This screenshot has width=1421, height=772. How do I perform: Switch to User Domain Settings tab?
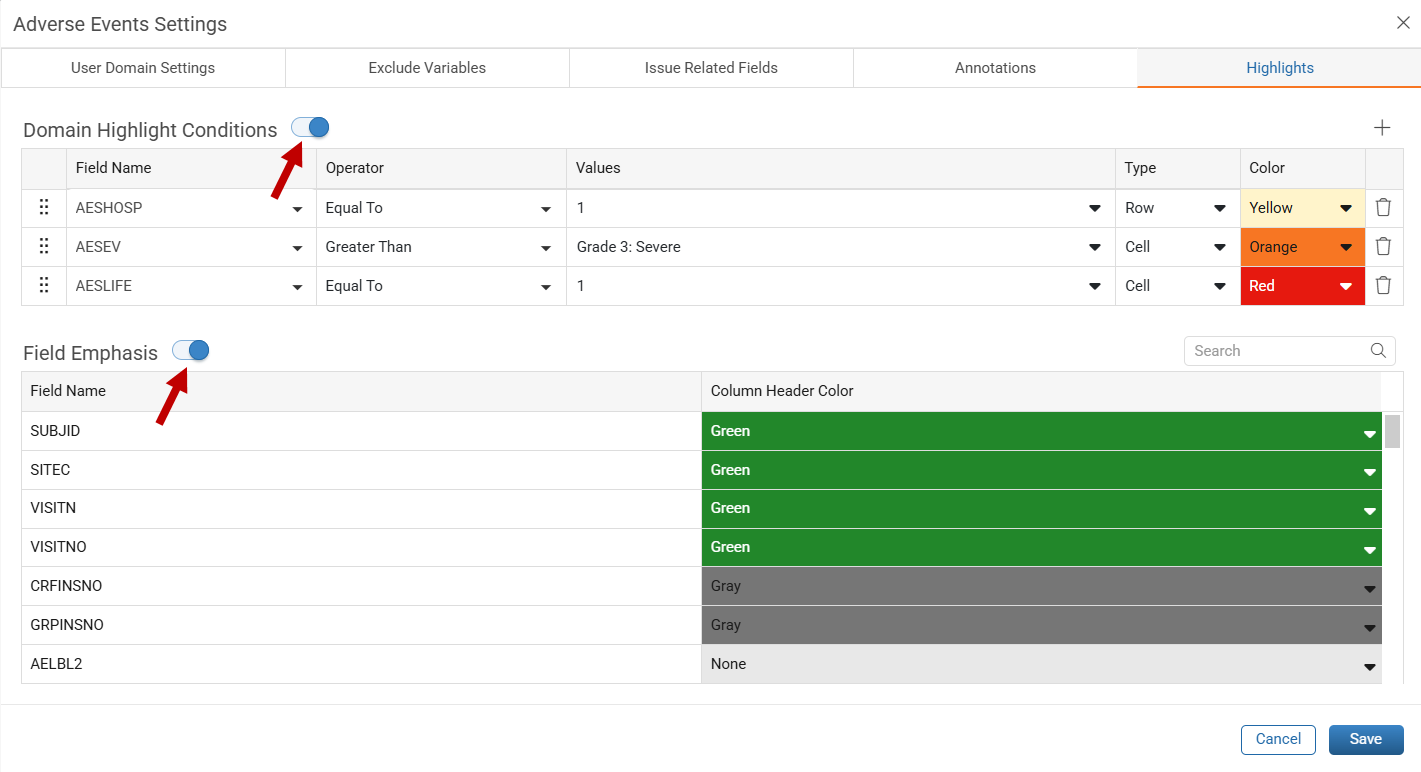pyautogui.click(x=143, y=68)
